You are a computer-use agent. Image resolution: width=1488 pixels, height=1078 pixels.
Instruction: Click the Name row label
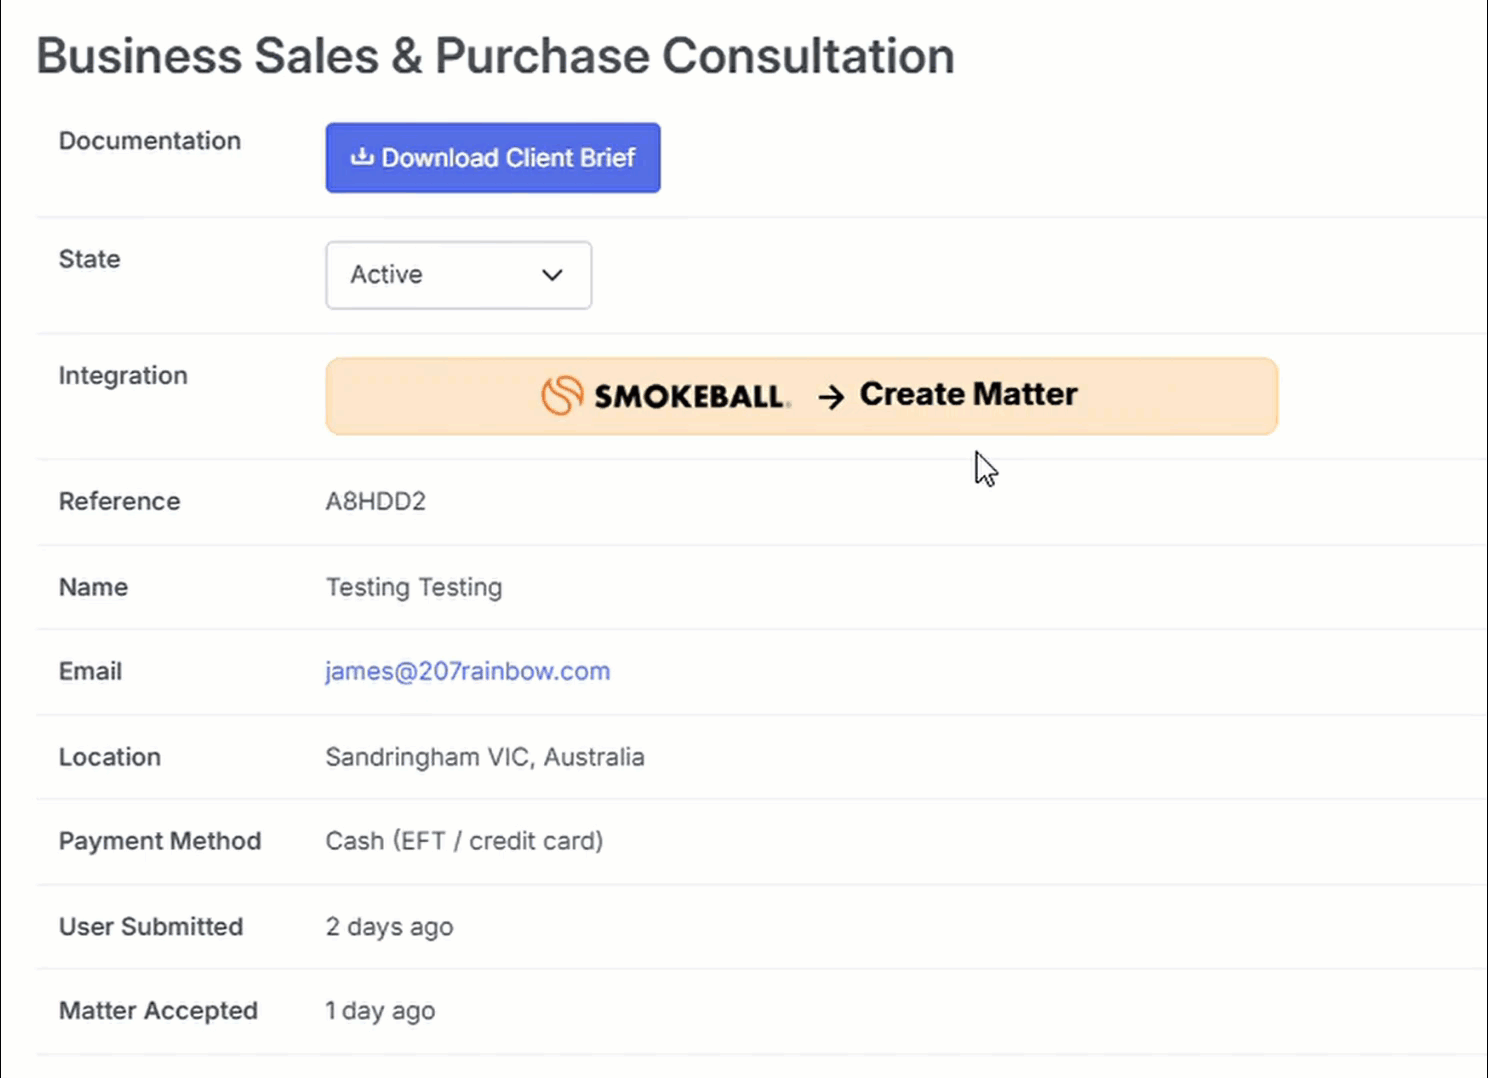click(93, 587)
